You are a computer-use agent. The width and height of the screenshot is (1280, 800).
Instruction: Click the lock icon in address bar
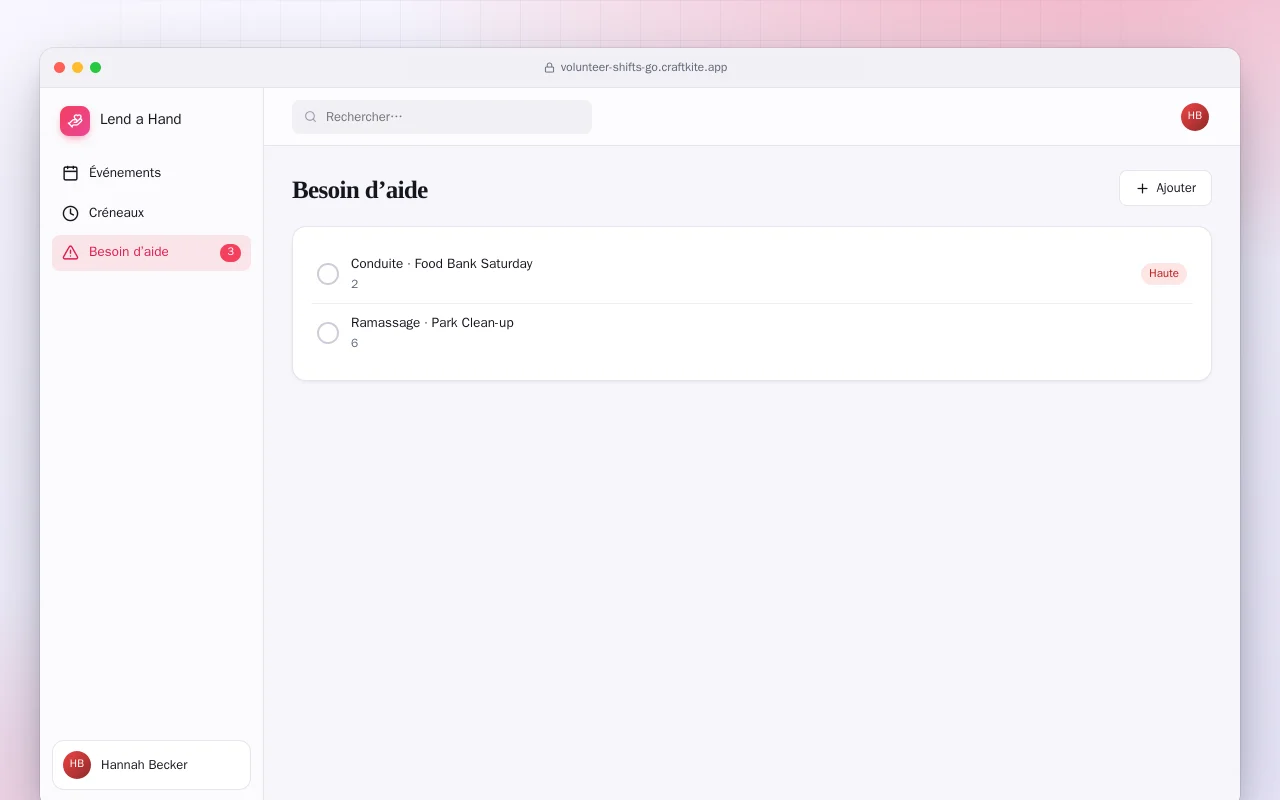click(549, 68)
